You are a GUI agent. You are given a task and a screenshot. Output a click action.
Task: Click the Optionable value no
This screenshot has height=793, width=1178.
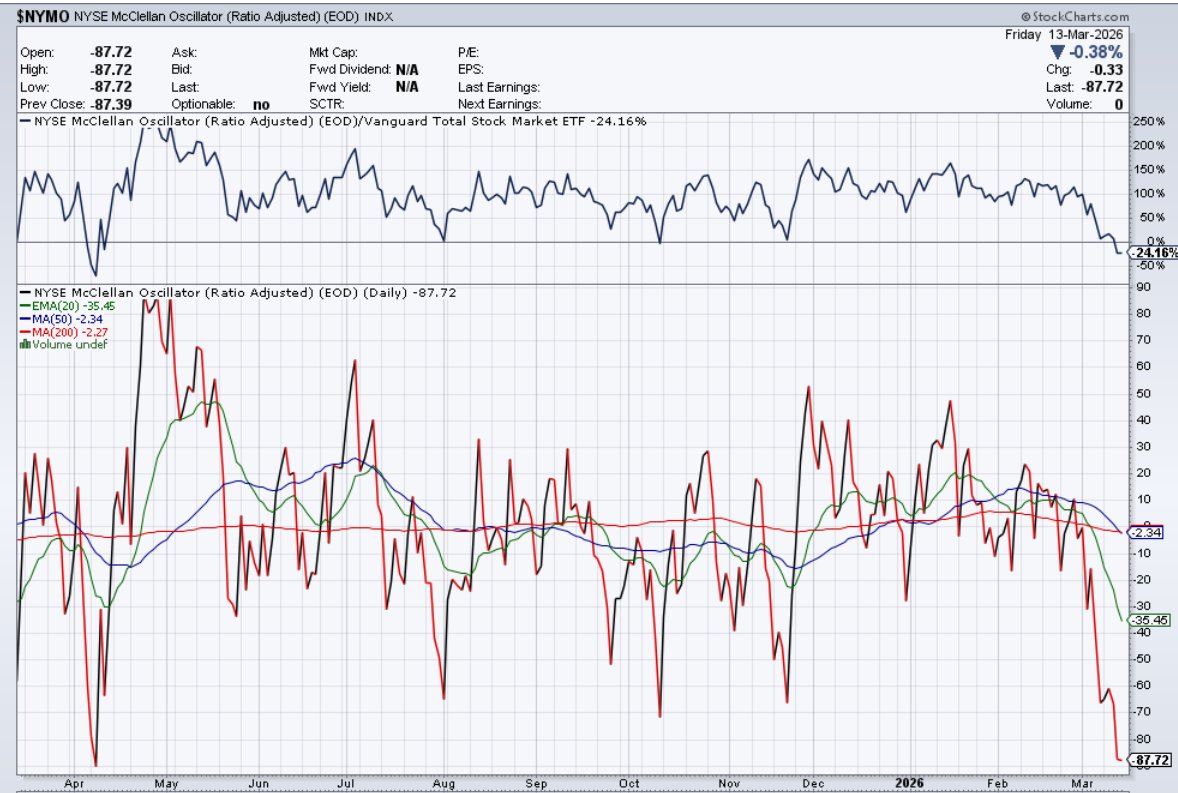coord(261,104)
